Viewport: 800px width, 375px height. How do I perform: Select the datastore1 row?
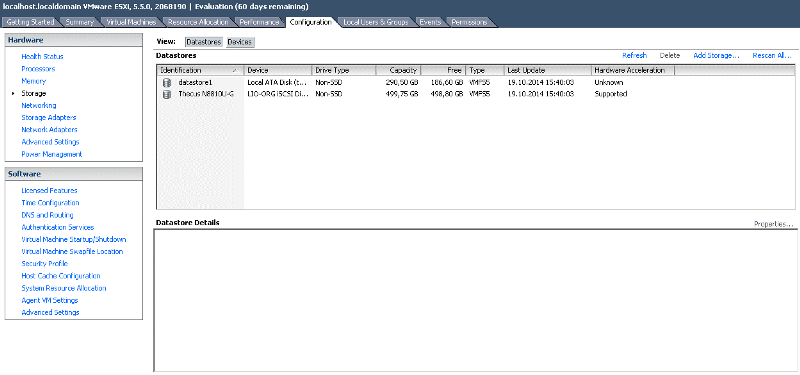click(x=476, y=83)
